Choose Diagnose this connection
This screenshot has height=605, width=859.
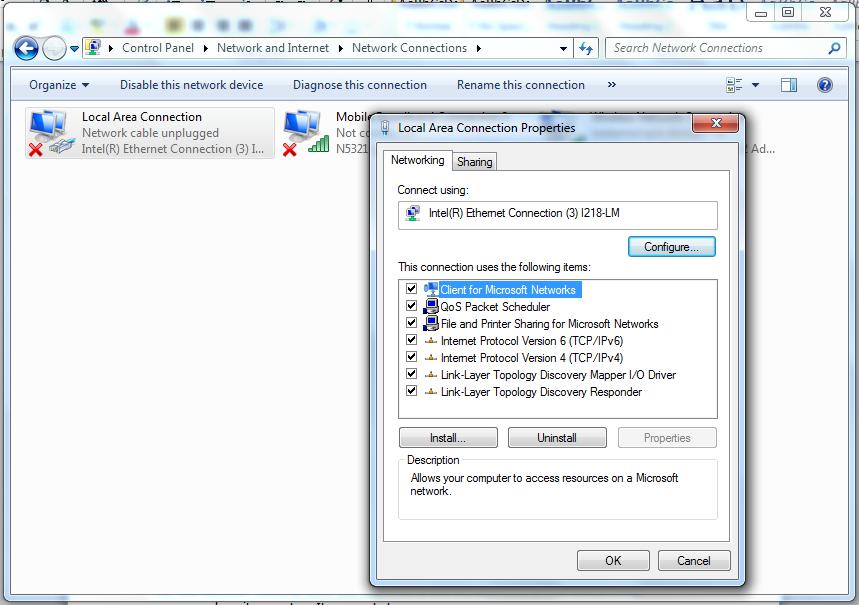(x=360, y=85)
